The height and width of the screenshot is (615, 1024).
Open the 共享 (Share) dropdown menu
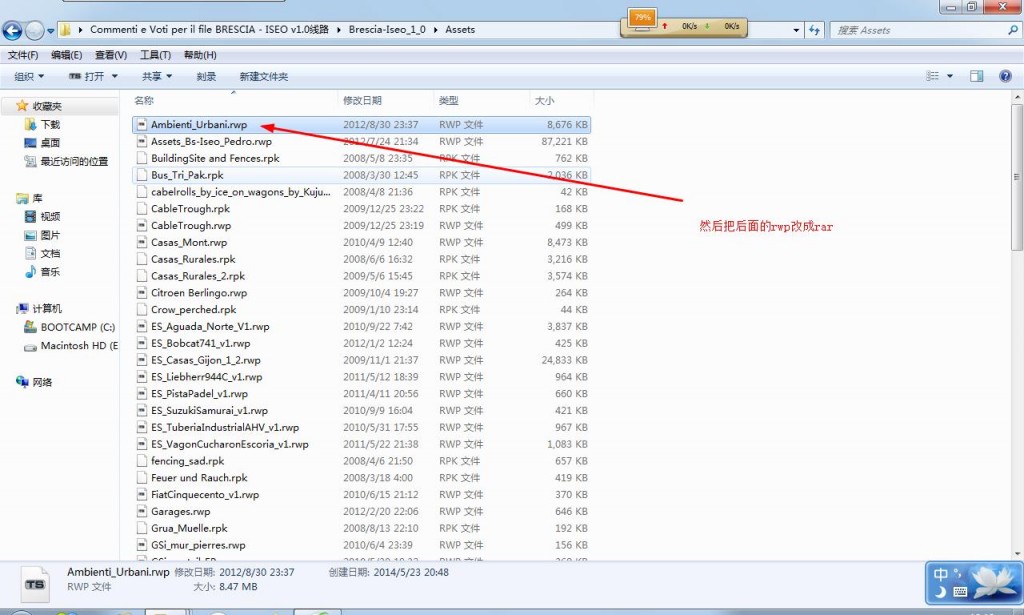coord(156,76)
